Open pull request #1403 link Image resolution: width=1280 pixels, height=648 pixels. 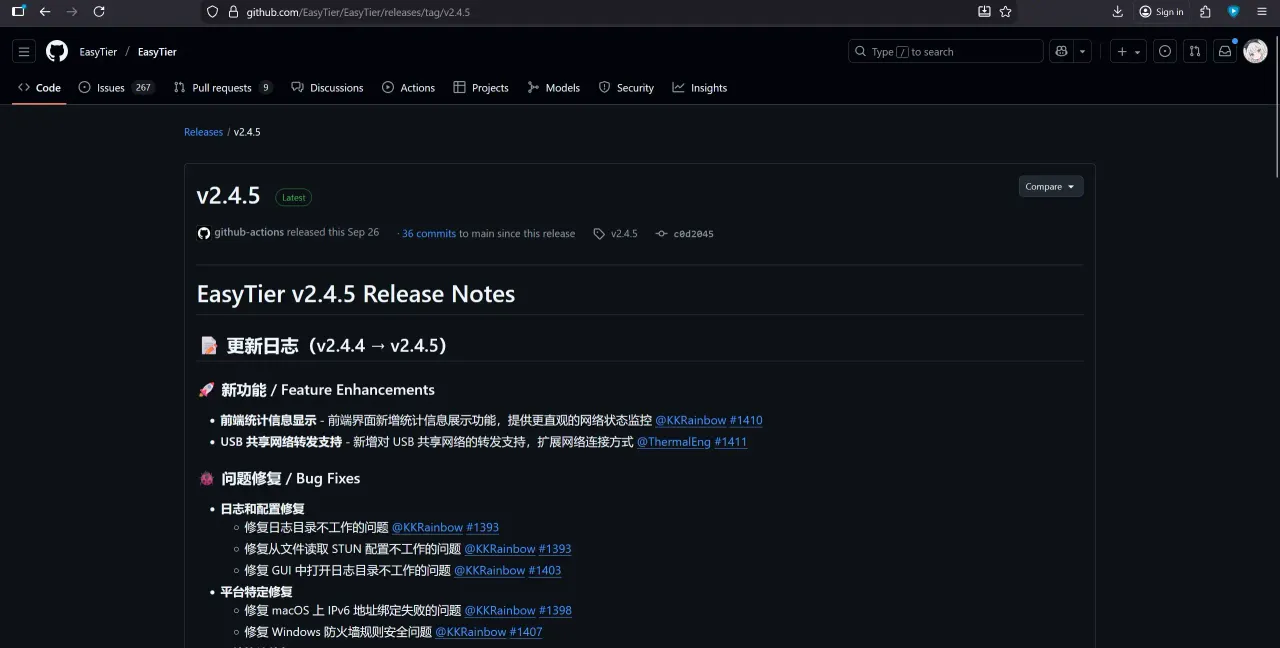coord(545,570)
